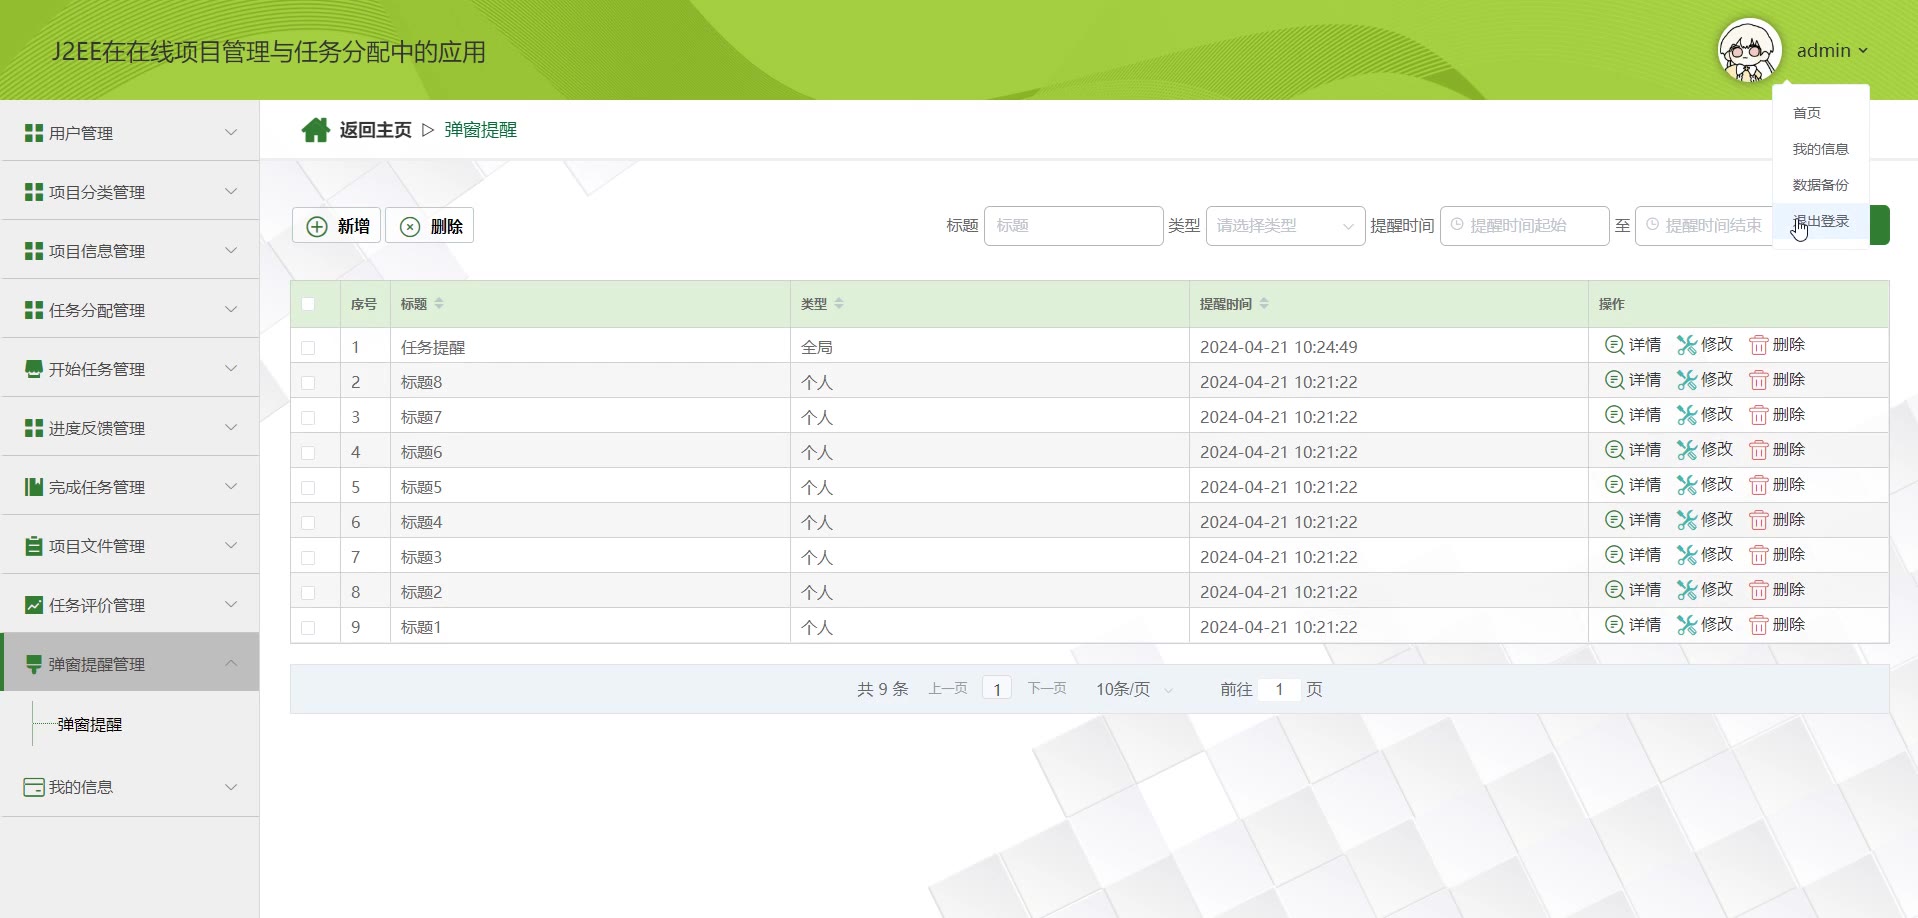The image size is (1918, 918).
Task: Click the 项目文件管理 document icon
Action: coord(34,546)
